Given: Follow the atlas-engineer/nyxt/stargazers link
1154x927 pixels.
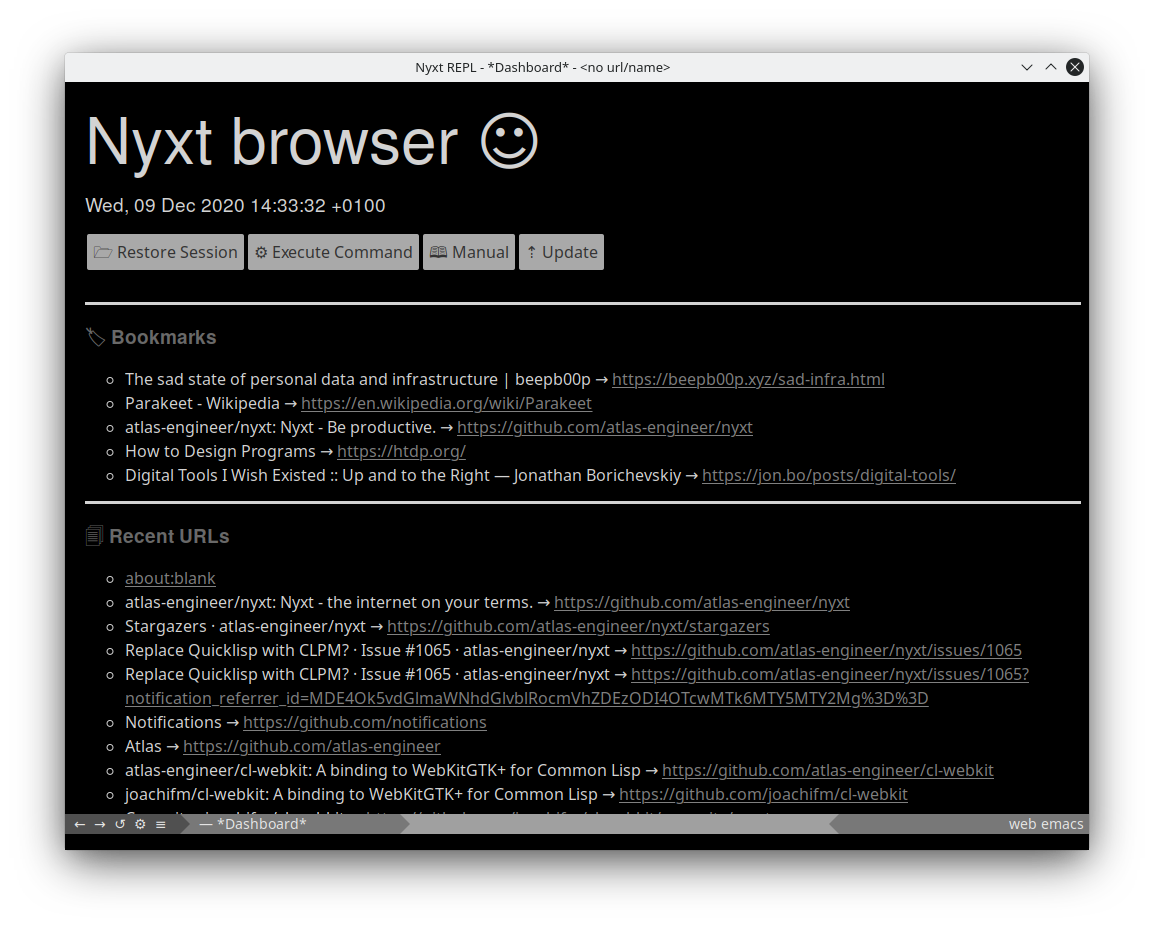Looking at the screenshot, I should click(578, 626).
